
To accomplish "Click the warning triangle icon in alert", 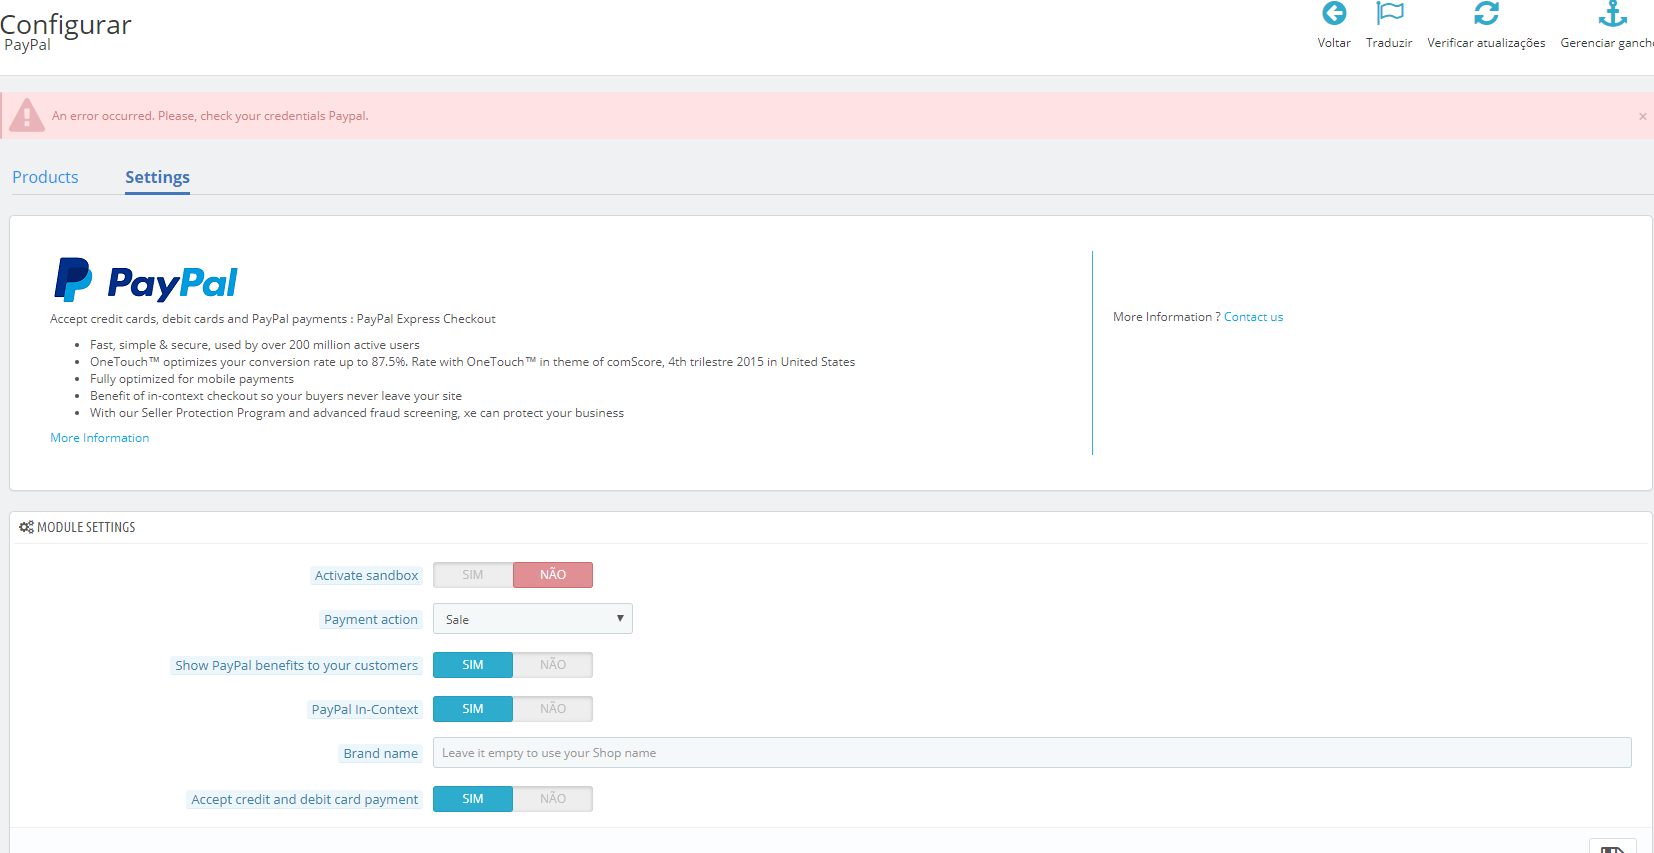I will click(27, 116).
